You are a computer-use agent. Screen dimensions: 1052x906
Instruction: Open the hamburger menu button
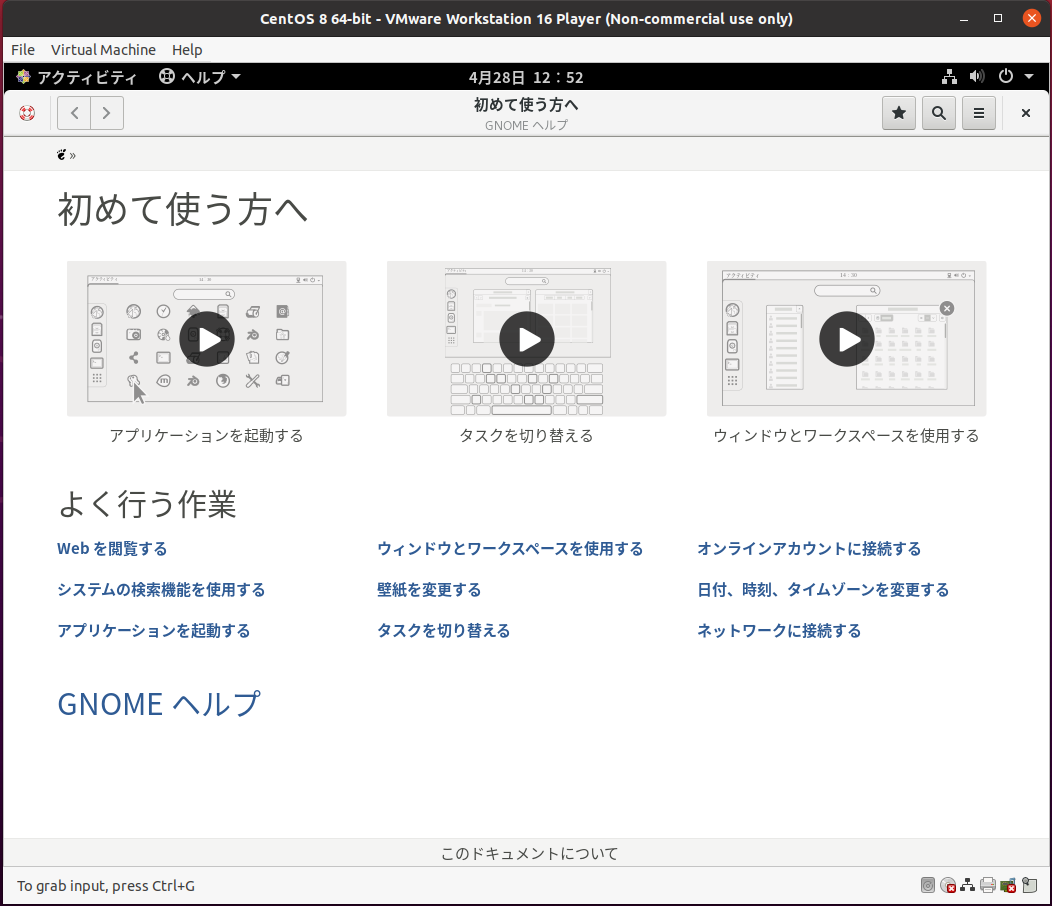(978, 113)
